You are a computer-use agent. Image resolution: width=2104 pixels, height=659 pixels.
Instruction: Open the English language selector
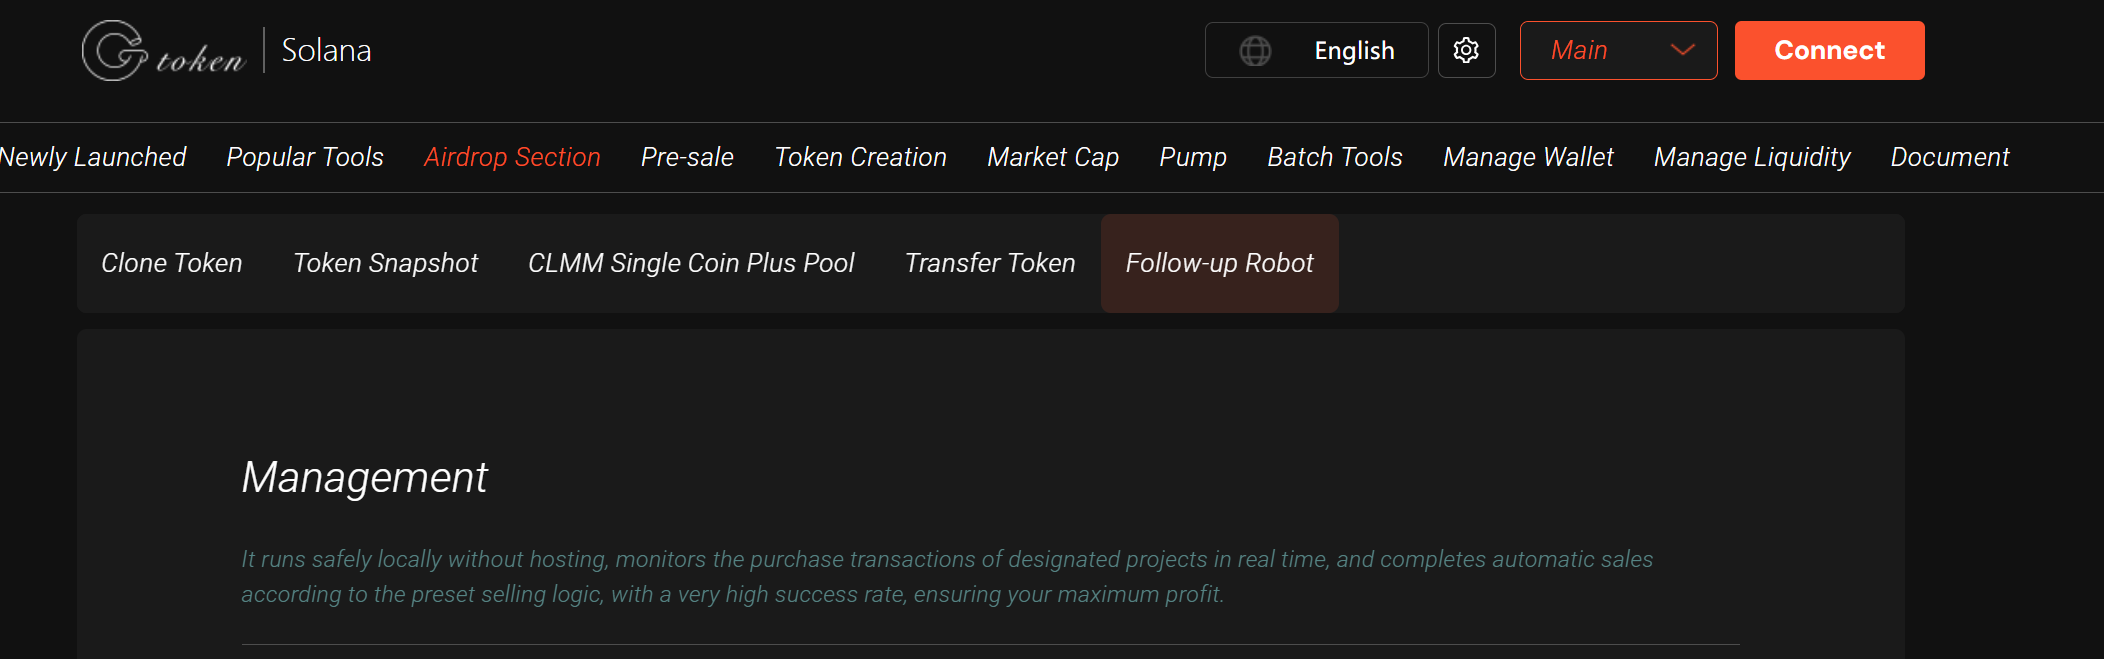point(1355,50)
